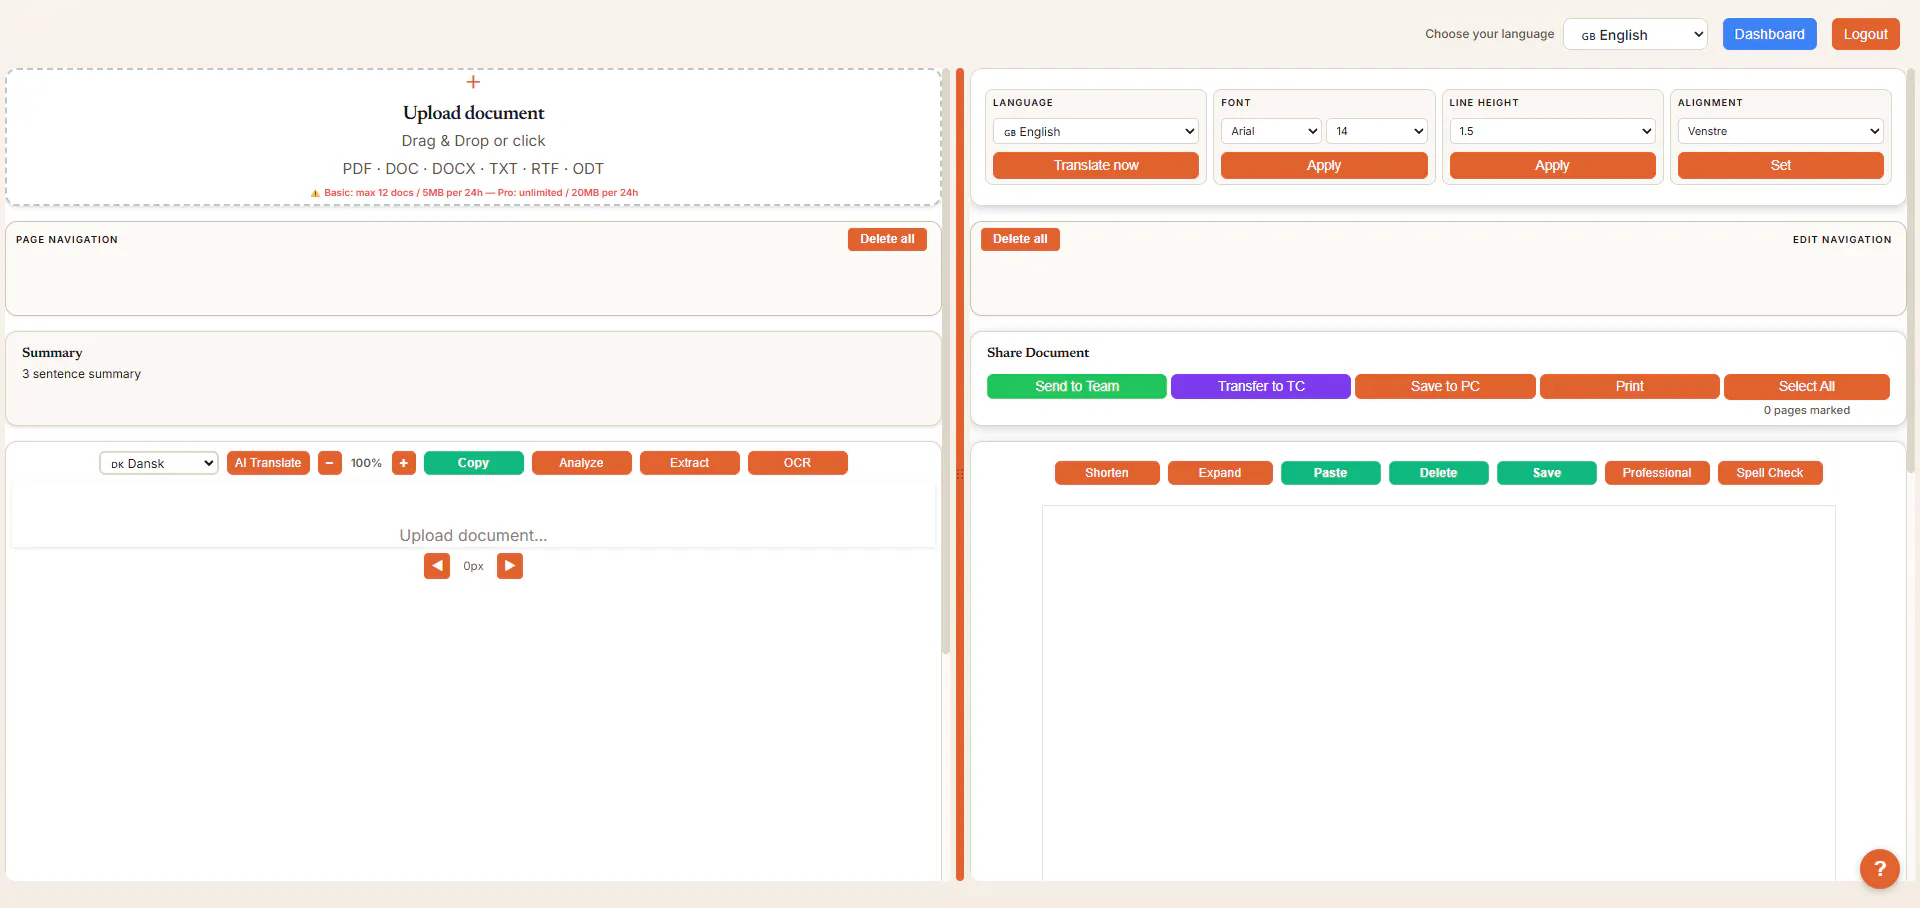The height and width of the screenshot is (908, 1920).
Task: Open the Arial font dropdown
Action: 1271,131
